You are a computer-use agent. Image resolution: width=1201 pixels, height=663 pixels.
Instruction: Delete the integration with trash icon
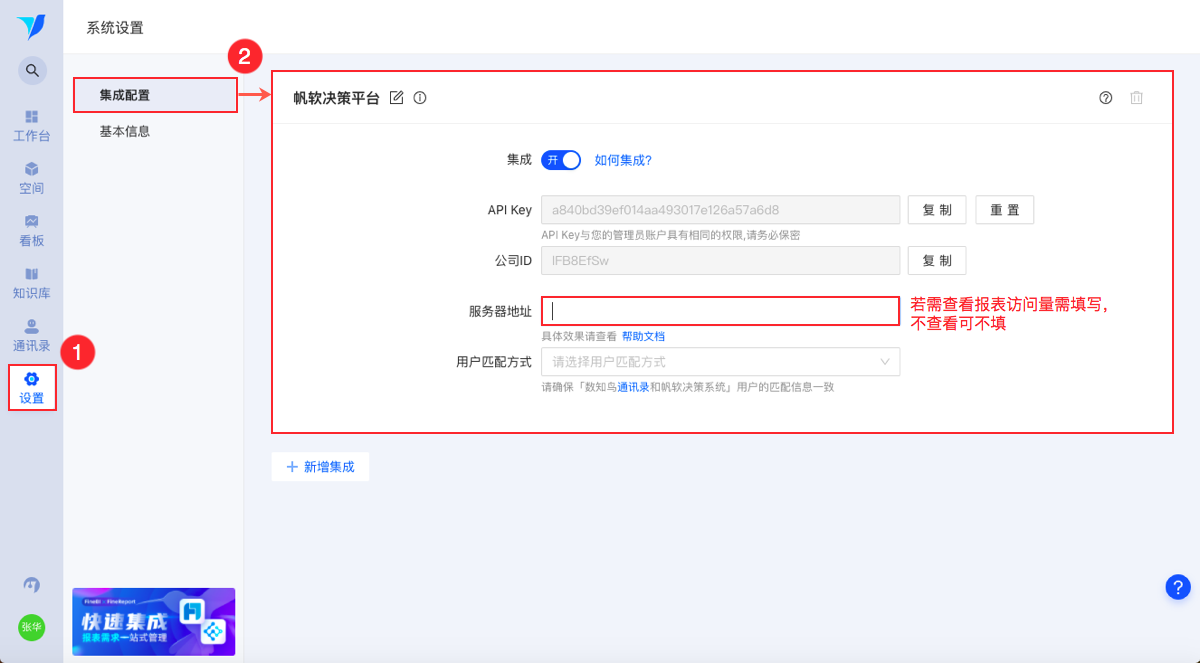coord(1136,97)
